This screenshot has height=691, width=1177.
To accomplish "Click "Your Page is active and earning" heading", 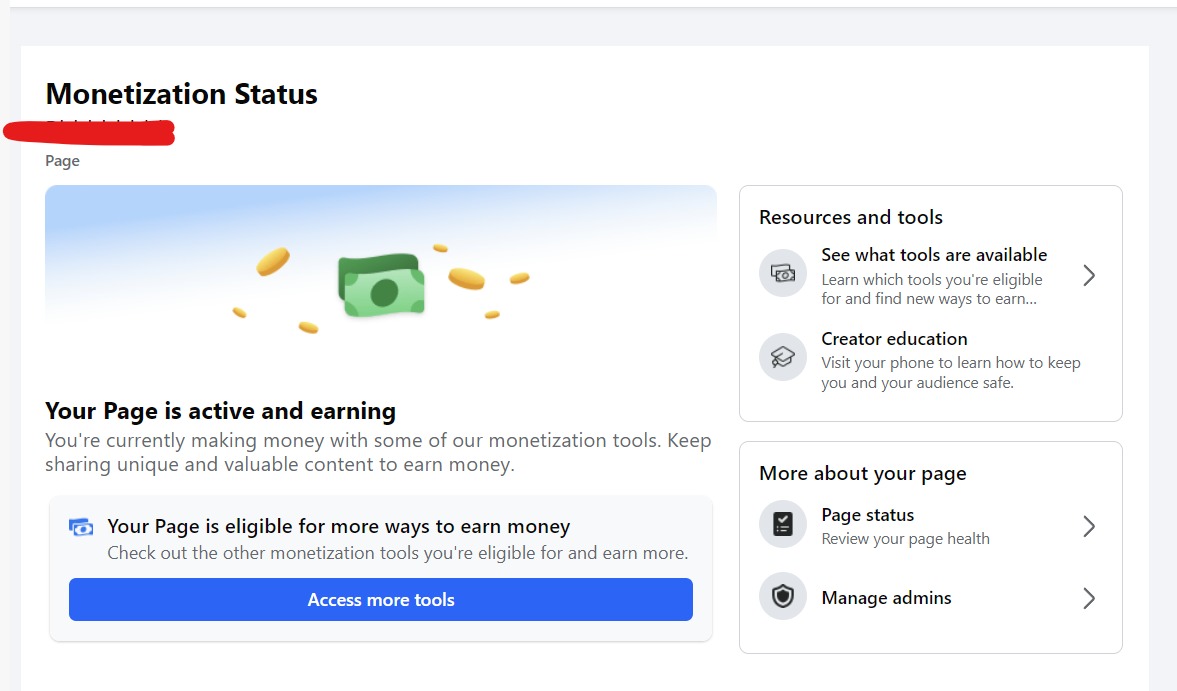I will coord(220,411).
